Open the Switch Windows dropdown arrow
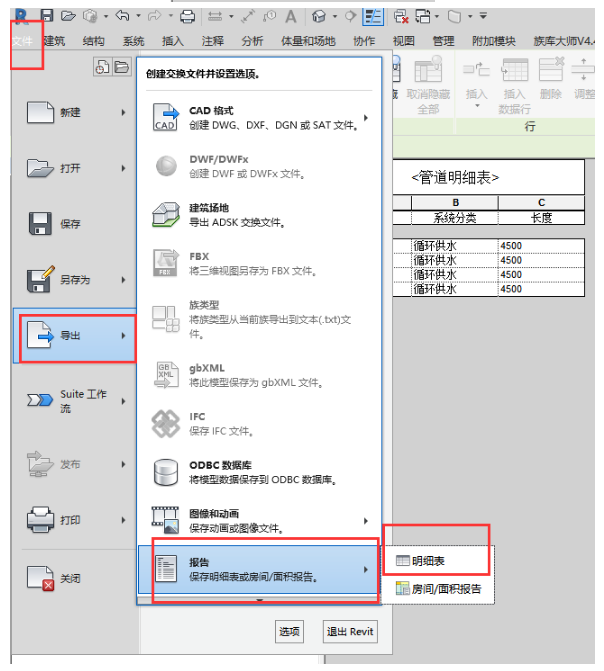Viewport: 604px width, 671px height. [x=437, y=17]
